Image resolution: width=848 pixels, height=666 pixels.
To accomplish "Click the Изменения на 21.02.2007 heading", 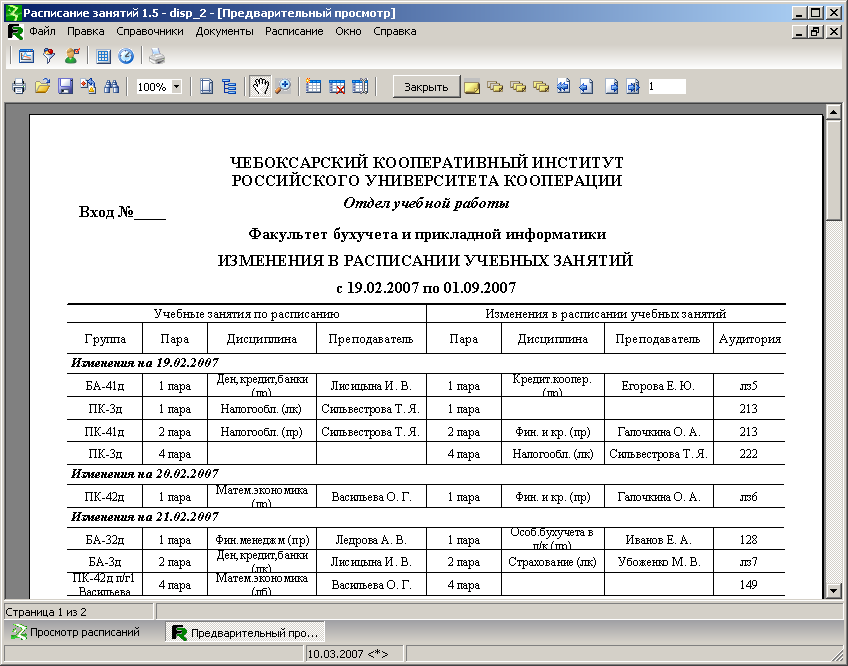I will [x=145, y=517].
